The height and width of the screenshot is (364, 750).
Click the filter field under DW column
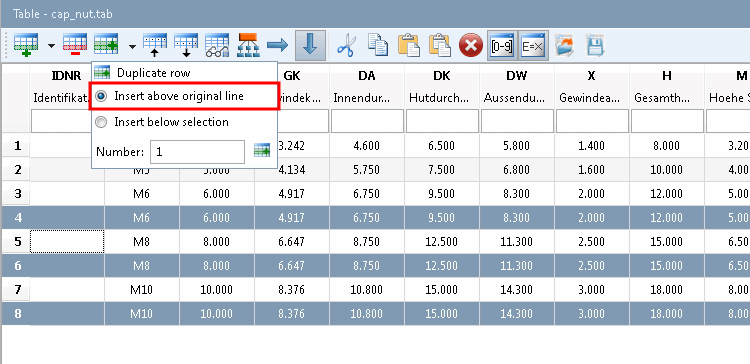(x=518, y=121)
